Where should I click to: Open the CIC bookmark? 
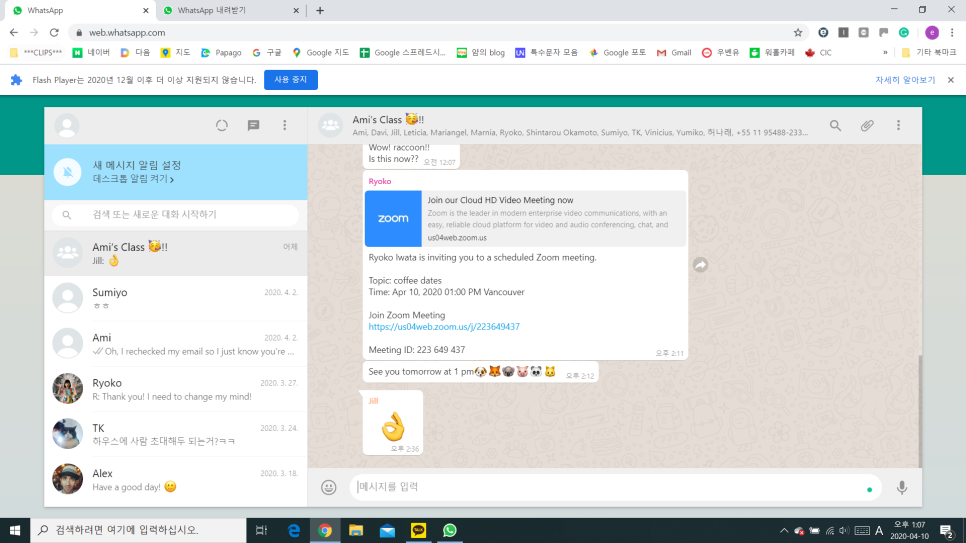(x=818, y=53)
